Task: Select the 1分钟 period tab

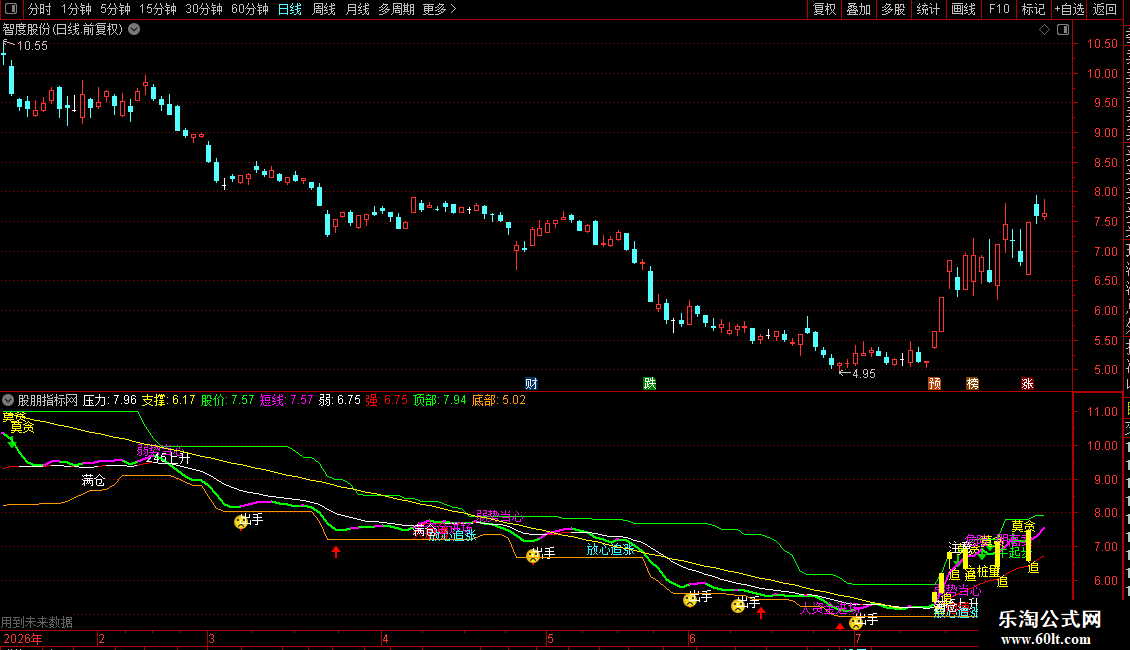Action: coord(76,9)
